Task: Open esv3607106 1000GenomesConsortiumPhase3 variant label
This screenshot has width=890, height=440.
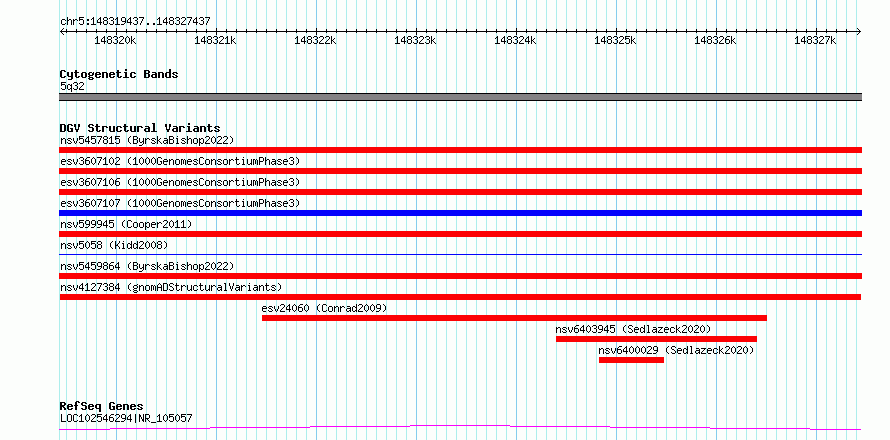Action: pyautogui.click(x=180, y=182)
